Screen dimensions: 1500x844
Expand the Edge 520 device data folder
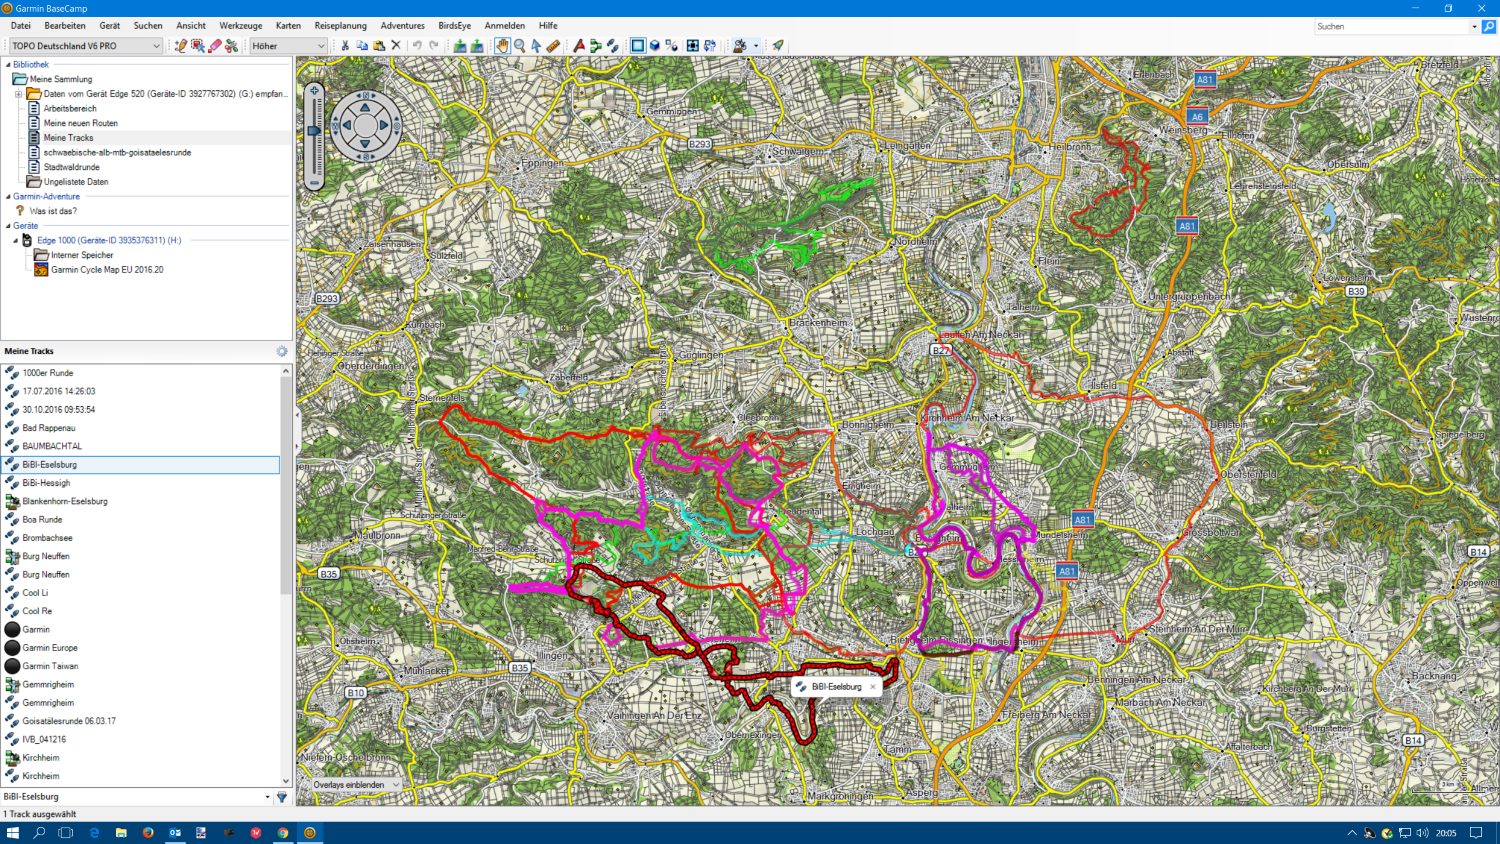coord(18,94)
